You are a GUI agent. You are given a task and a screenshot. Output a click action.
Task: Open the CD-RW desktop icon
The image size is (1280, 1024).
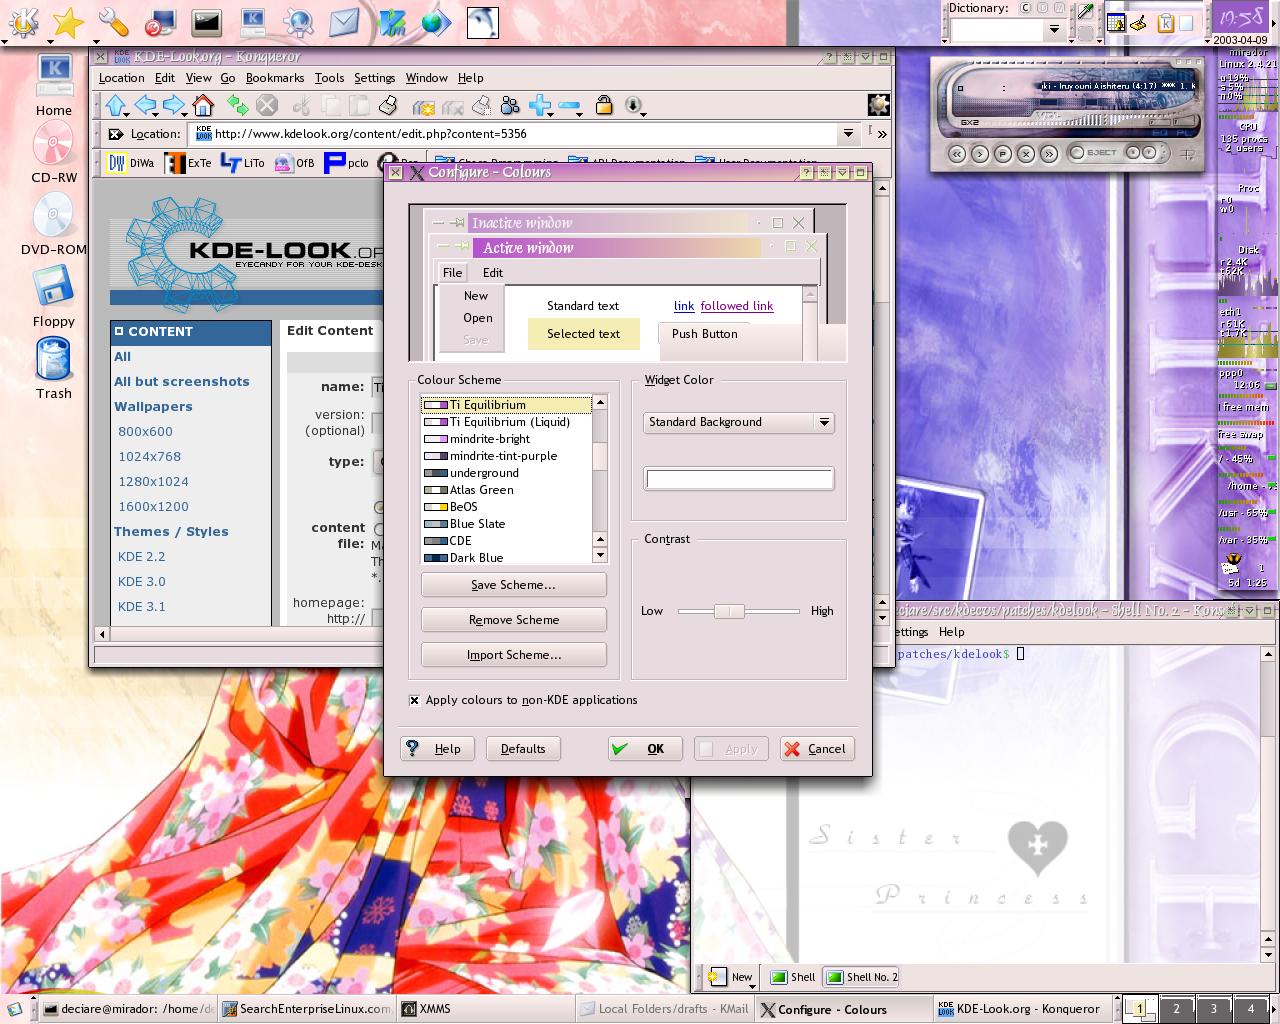point(53,152)
